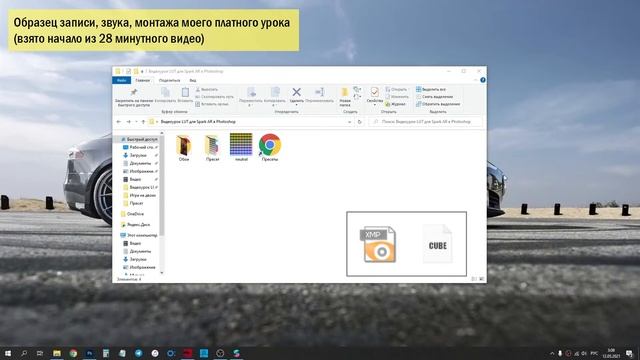Refresh the folder view
The width and height of the screenshot is (640, 360).
(359, 122)
